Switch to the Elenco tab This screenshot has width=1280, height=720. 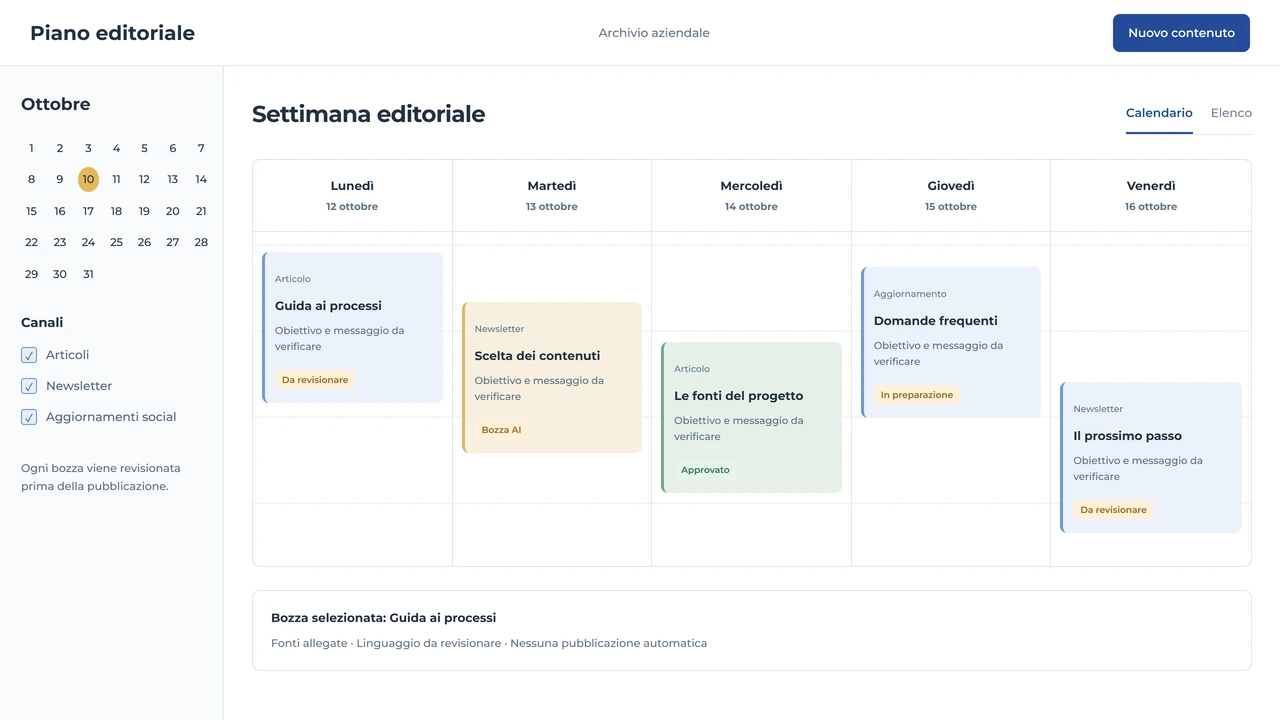tap(1231, 113)
